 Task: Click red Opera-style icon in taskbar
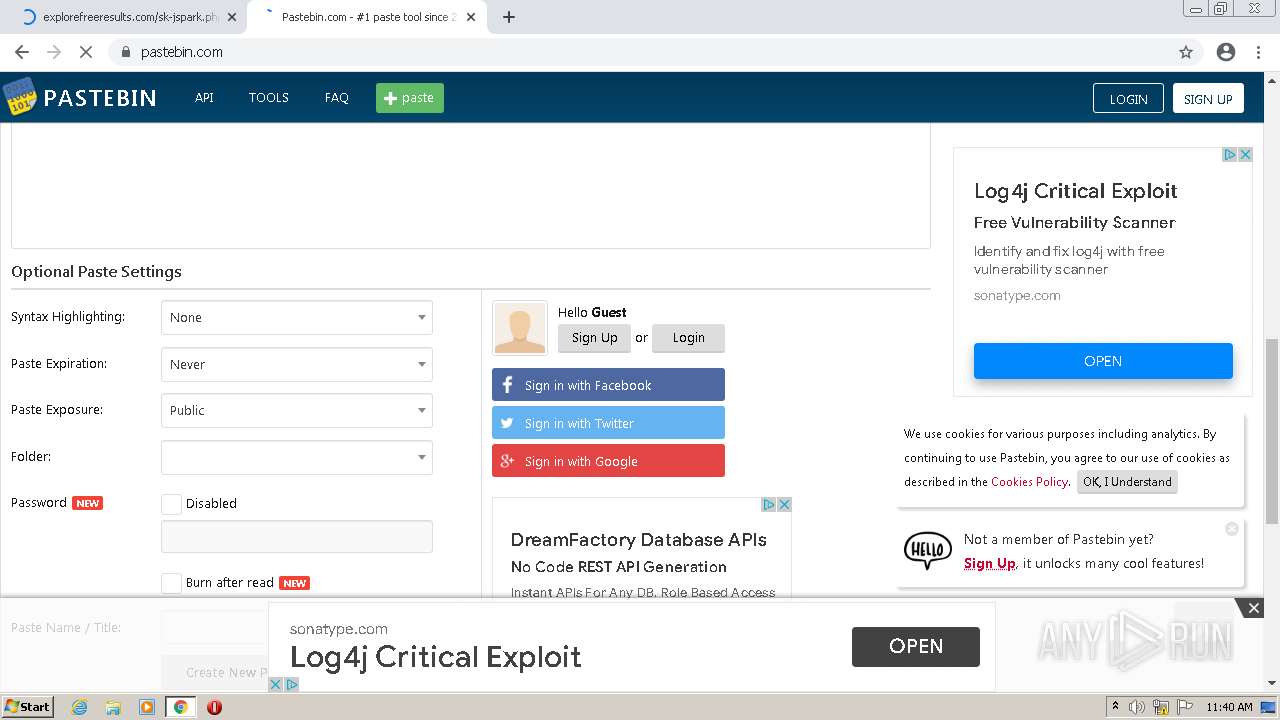click(x=214, y=707)
